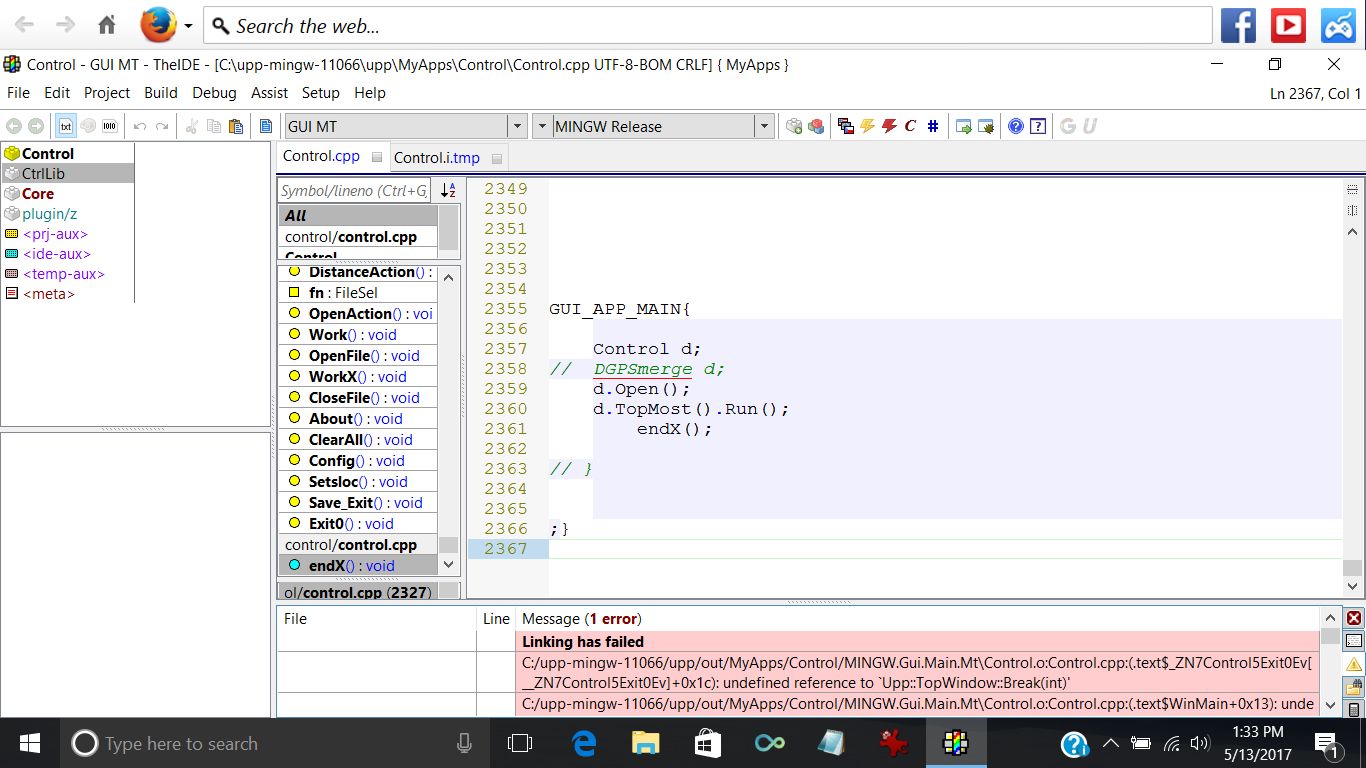
Task: Click the A-Z sort symbols icon
Action: 449,190
